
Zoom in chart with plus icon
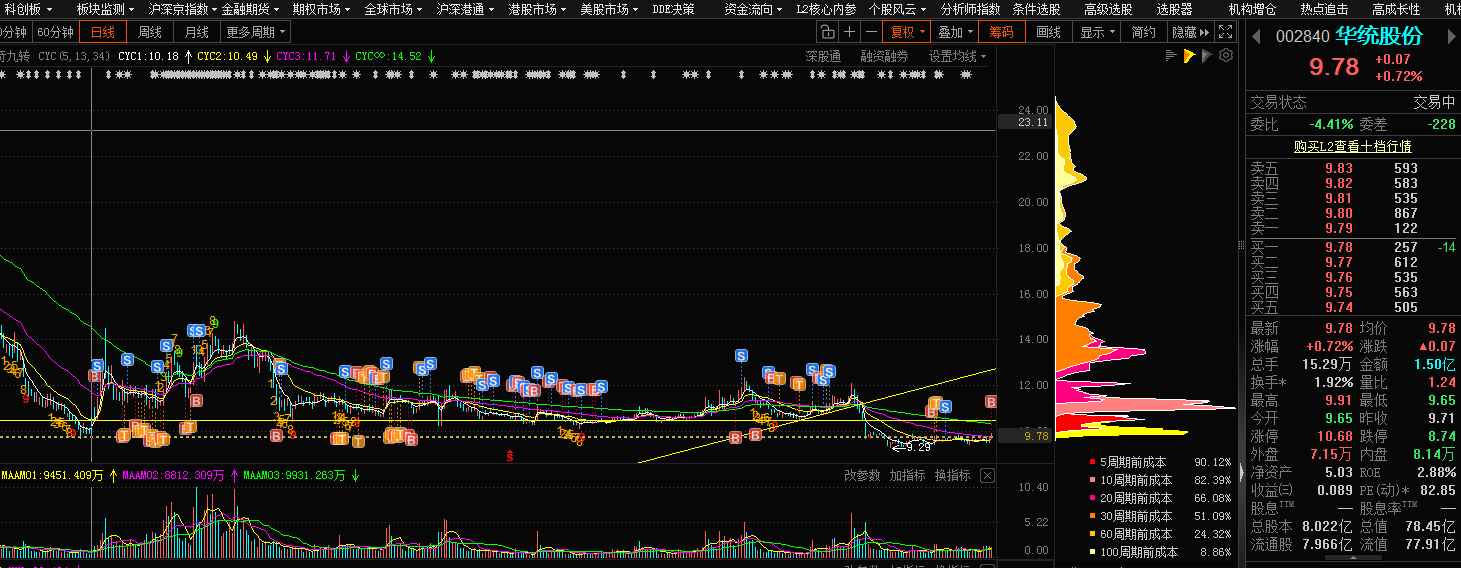click(x=850, y=32)
